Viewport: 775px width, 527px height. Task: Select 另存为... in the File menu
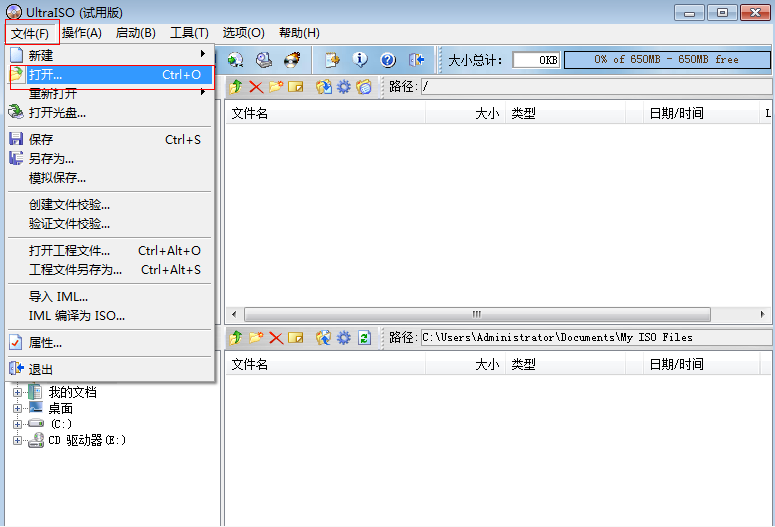pos(51,158)
